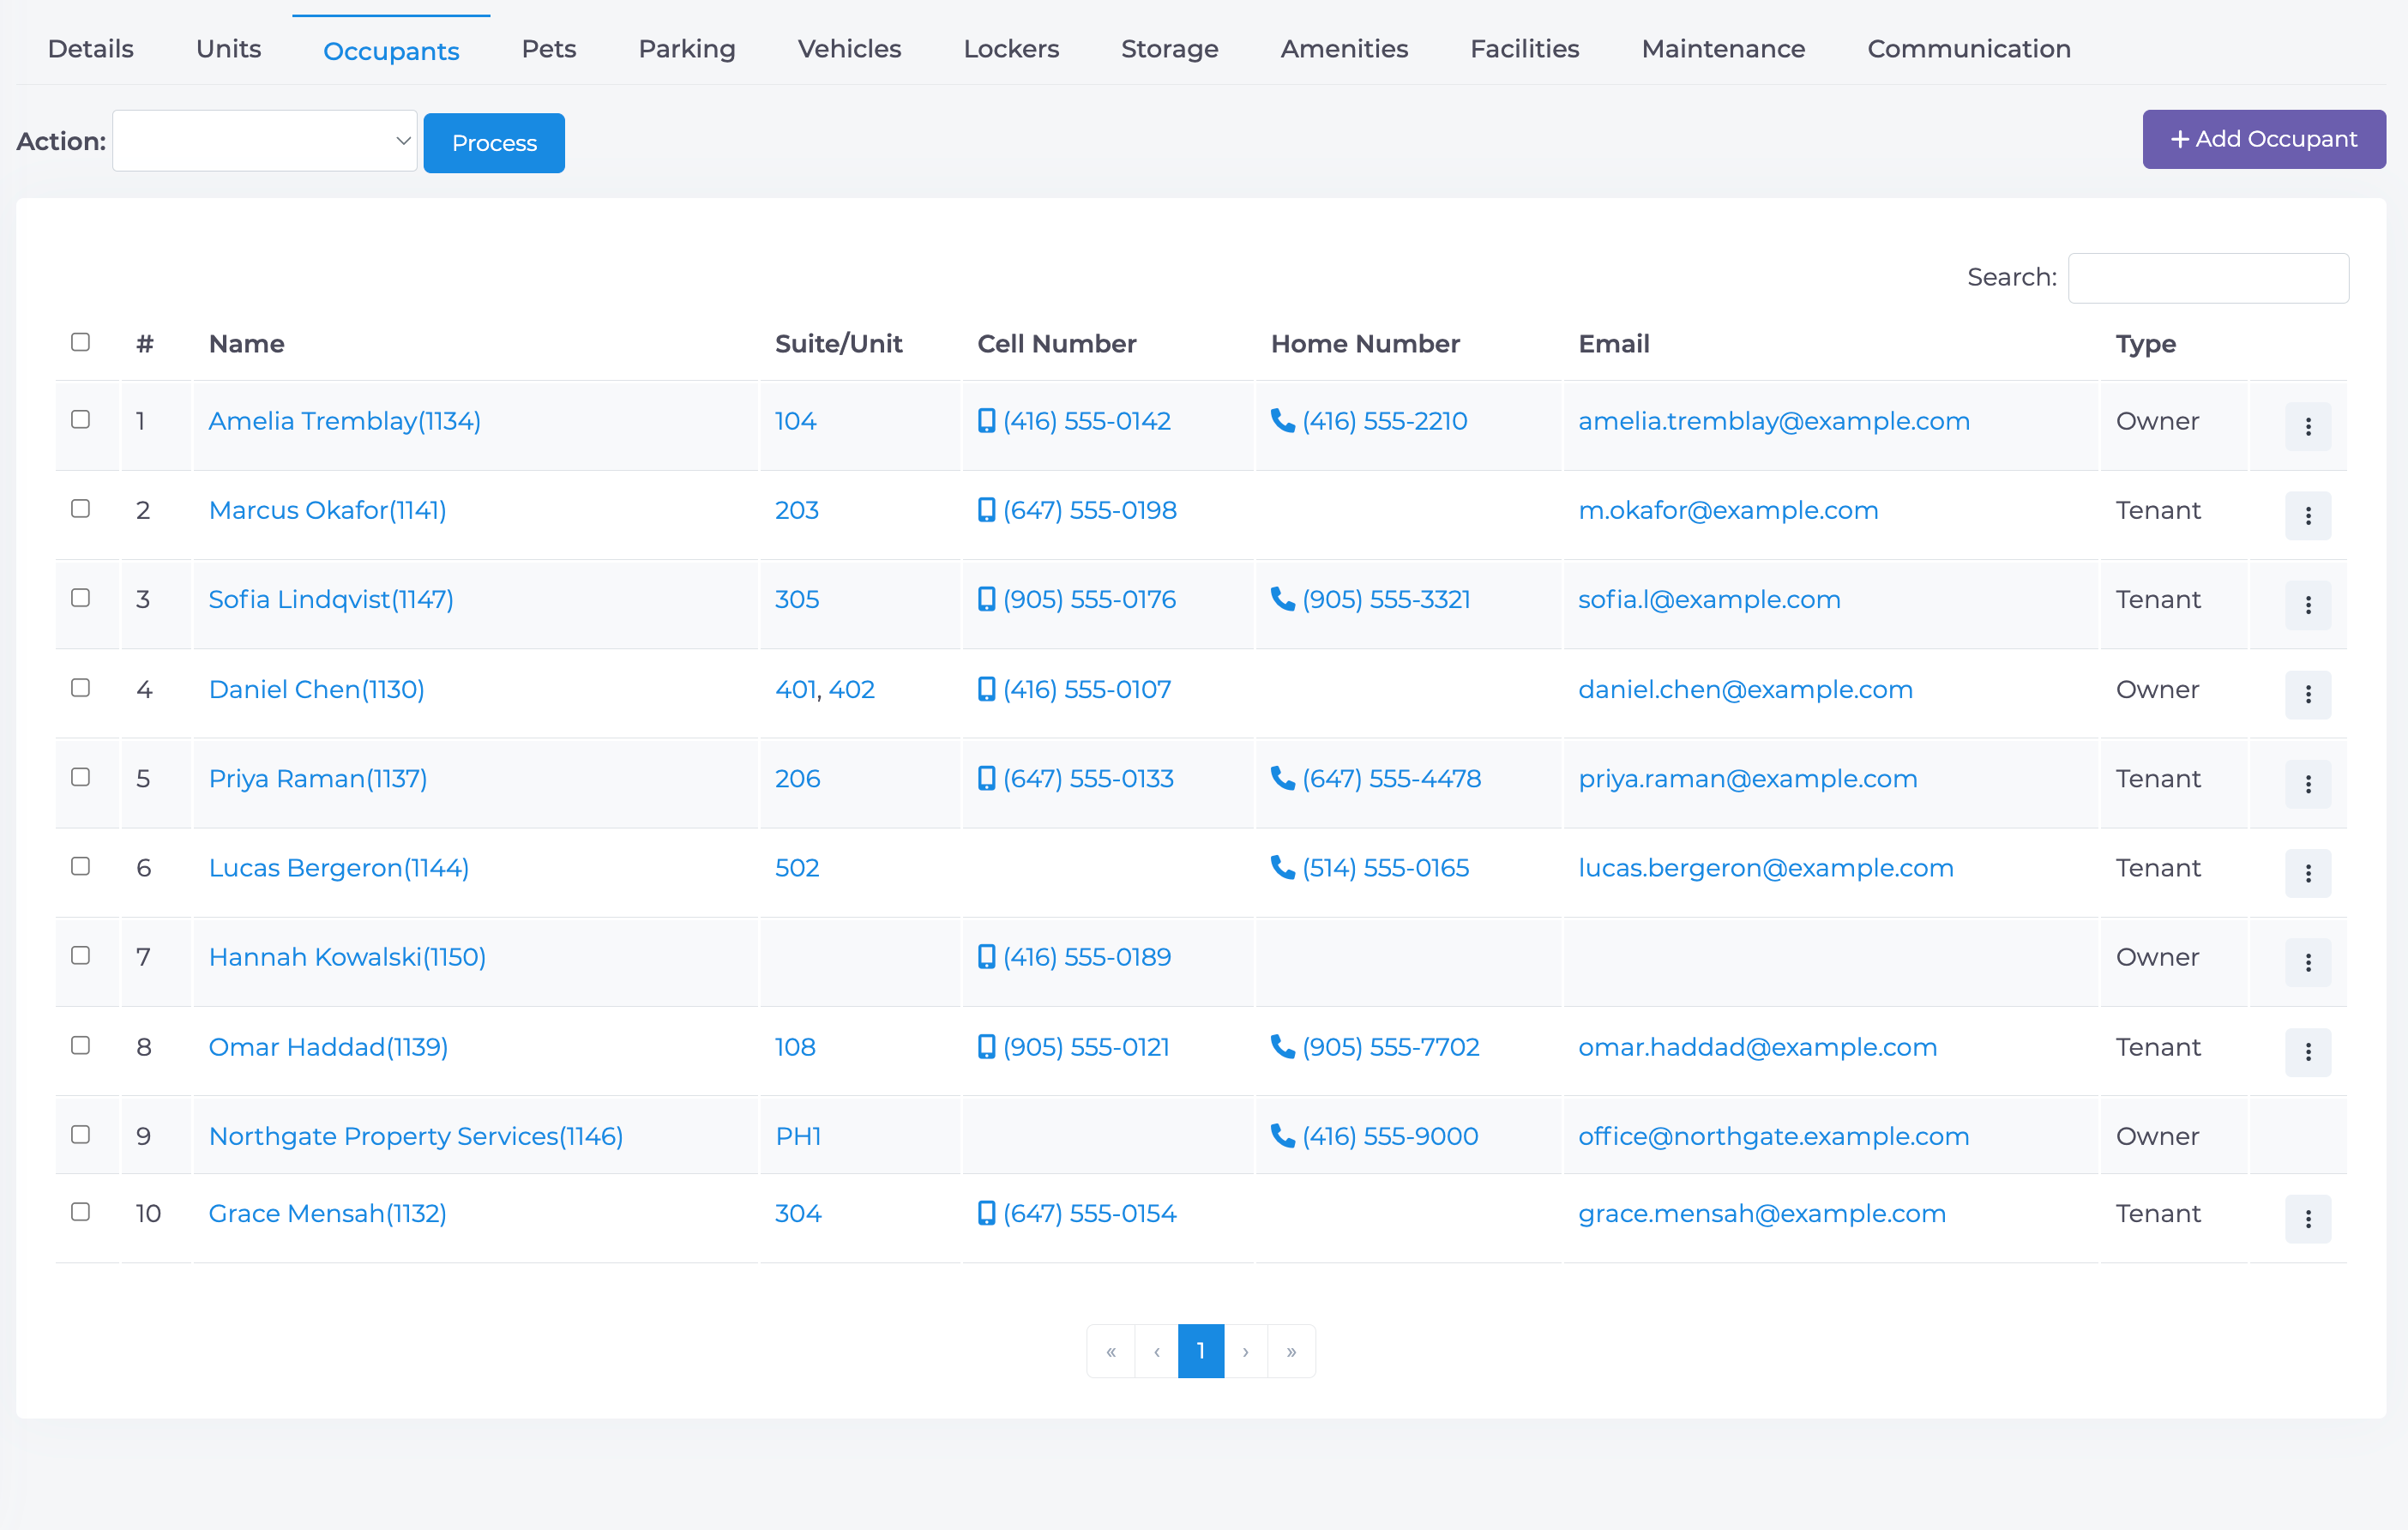2408x1530 pixels.
Task: Click inside the Search input field
Action: click(2208, 278)
